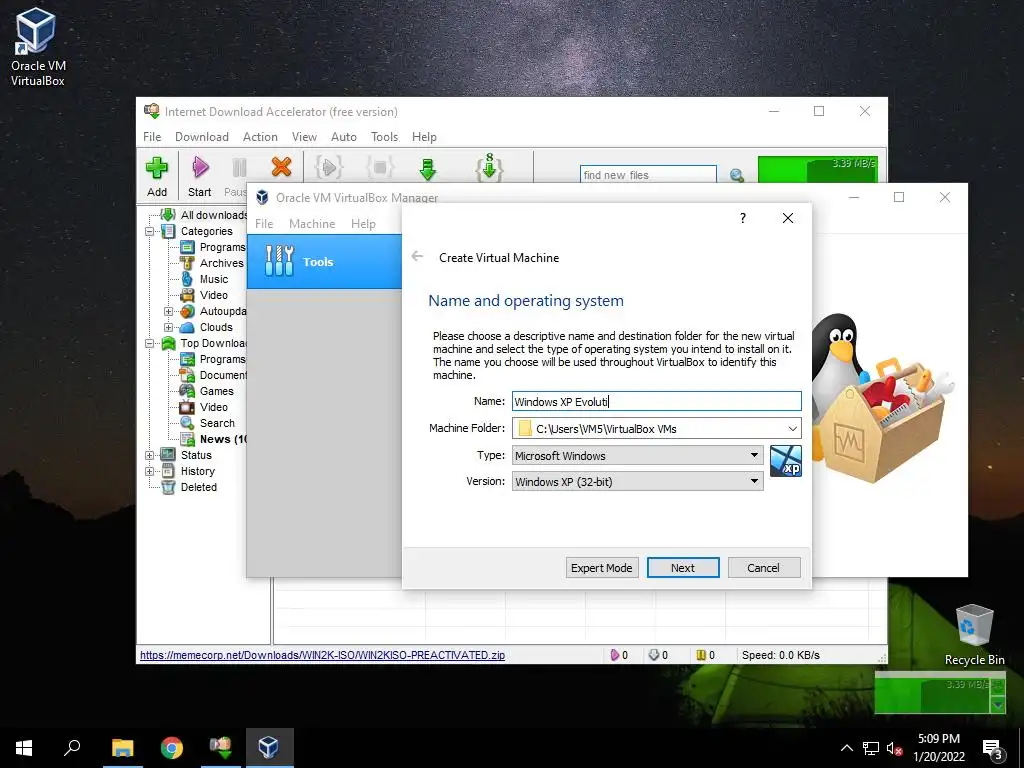Open the Help menu in Internet Download Accelerator

(x=424, y=136)
